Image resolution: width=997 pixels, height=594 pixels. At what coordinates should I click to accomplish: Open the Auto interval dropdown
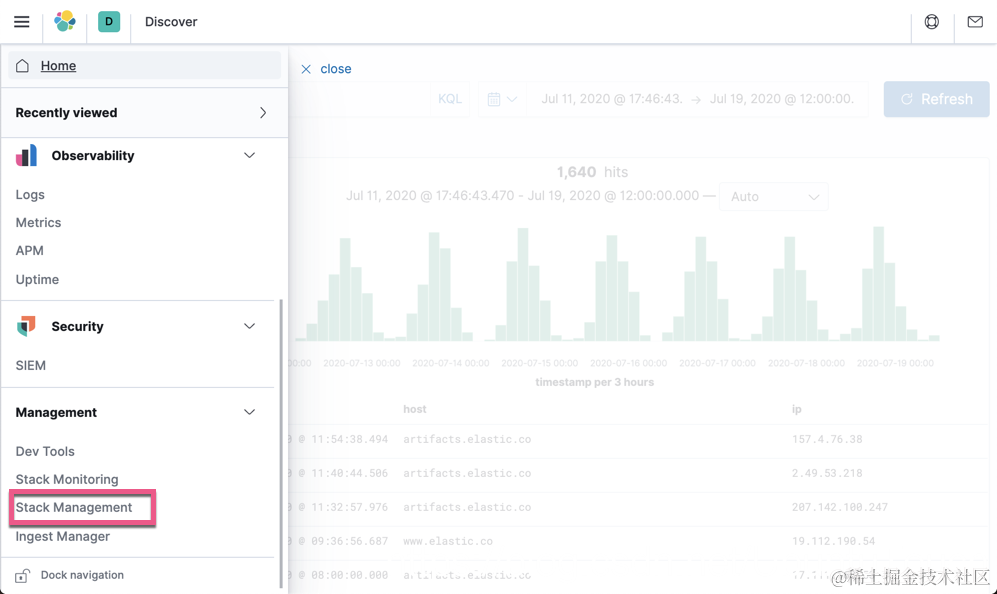click(x=773, y=197)
